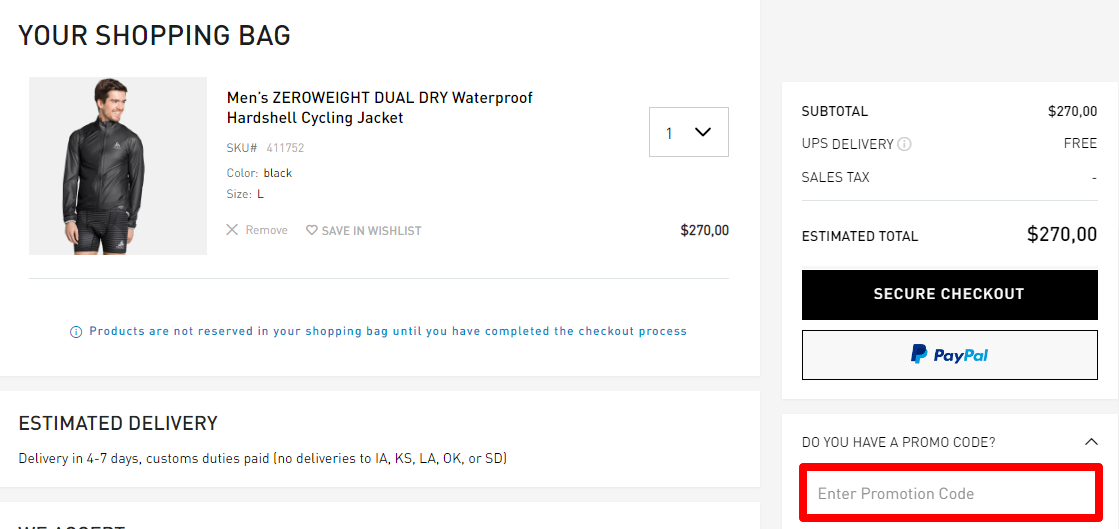Click the heart icon for wishlist
Image resolution: width=1119 pixels, height=529 pixels.
(x=312, y=231)
